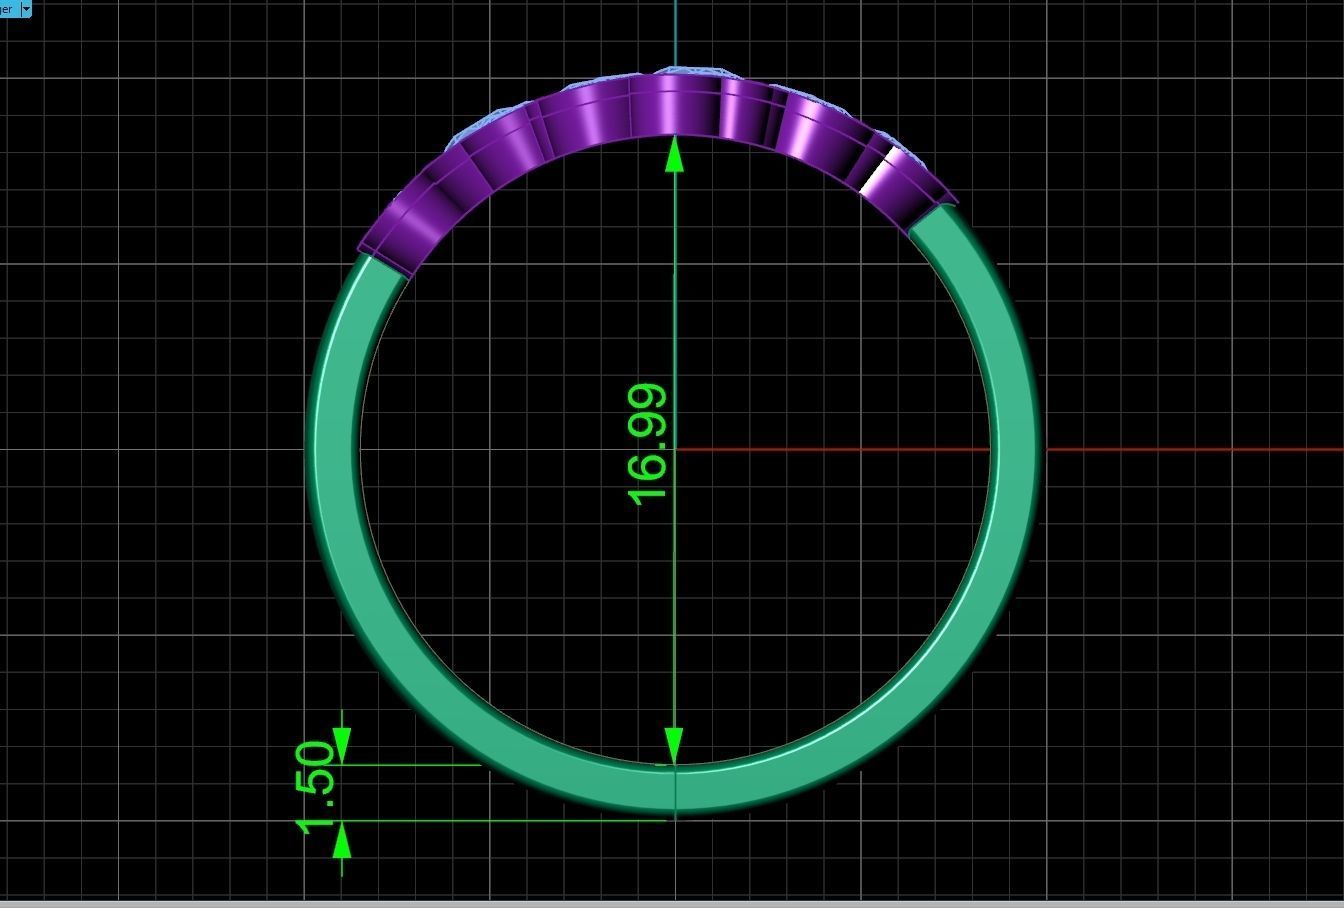Open the viewport title dropdown arrow
The width and height of the screenshot is (1344, 908).
coord(25,8)
